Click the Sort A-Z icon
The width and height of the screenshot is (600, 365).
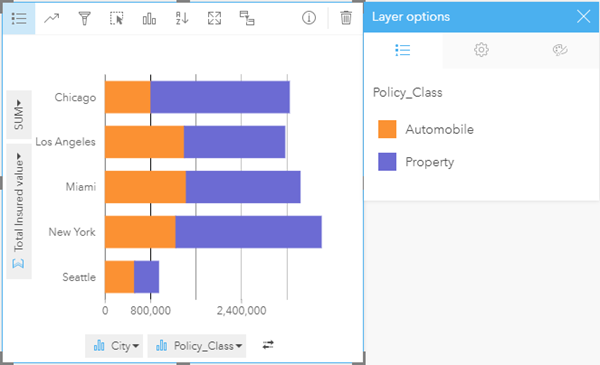(182, 18)
